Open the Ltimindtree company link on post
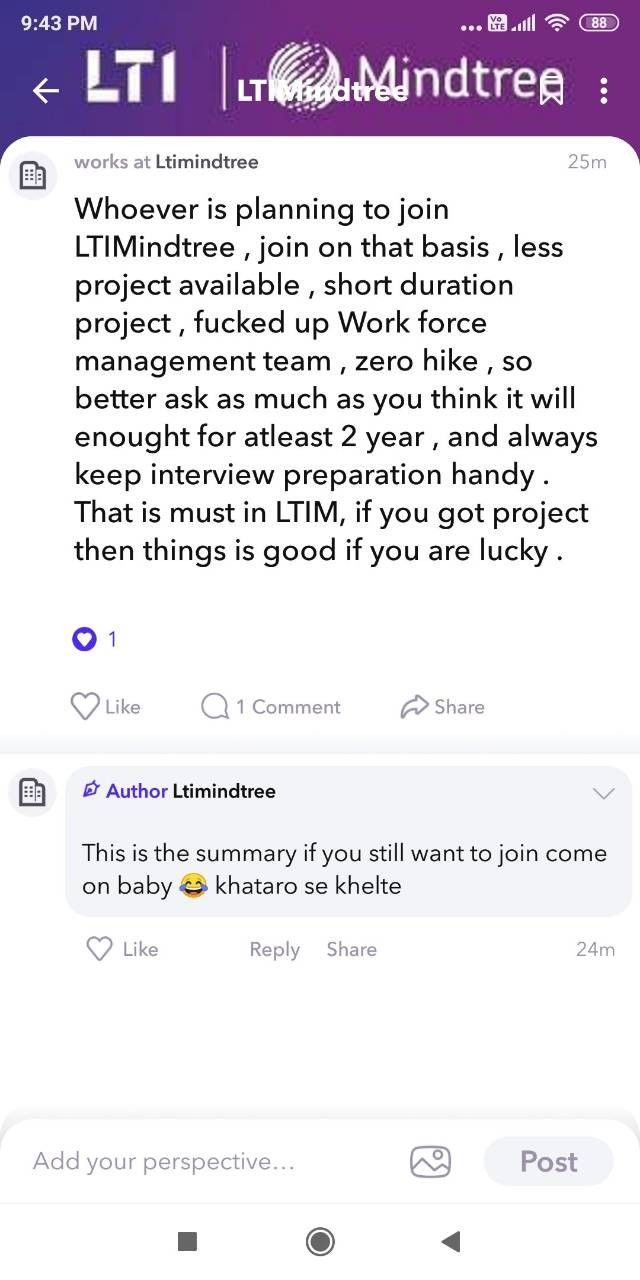Screen dimensions: 640x1280 click(206, 162)
